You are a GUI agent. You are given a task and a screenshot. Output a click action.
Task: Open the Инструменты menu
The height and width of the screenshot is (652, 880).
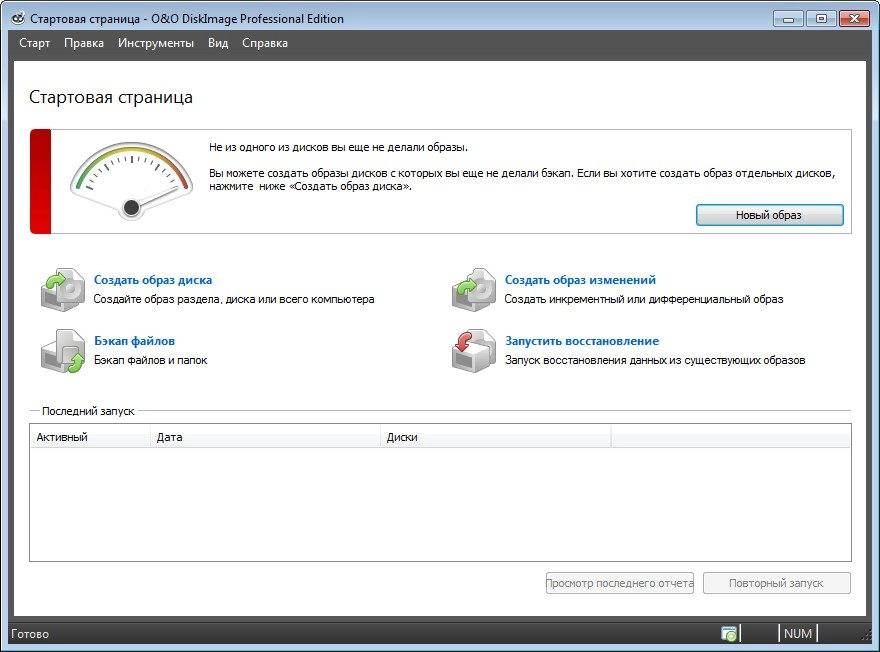(155, 43)
